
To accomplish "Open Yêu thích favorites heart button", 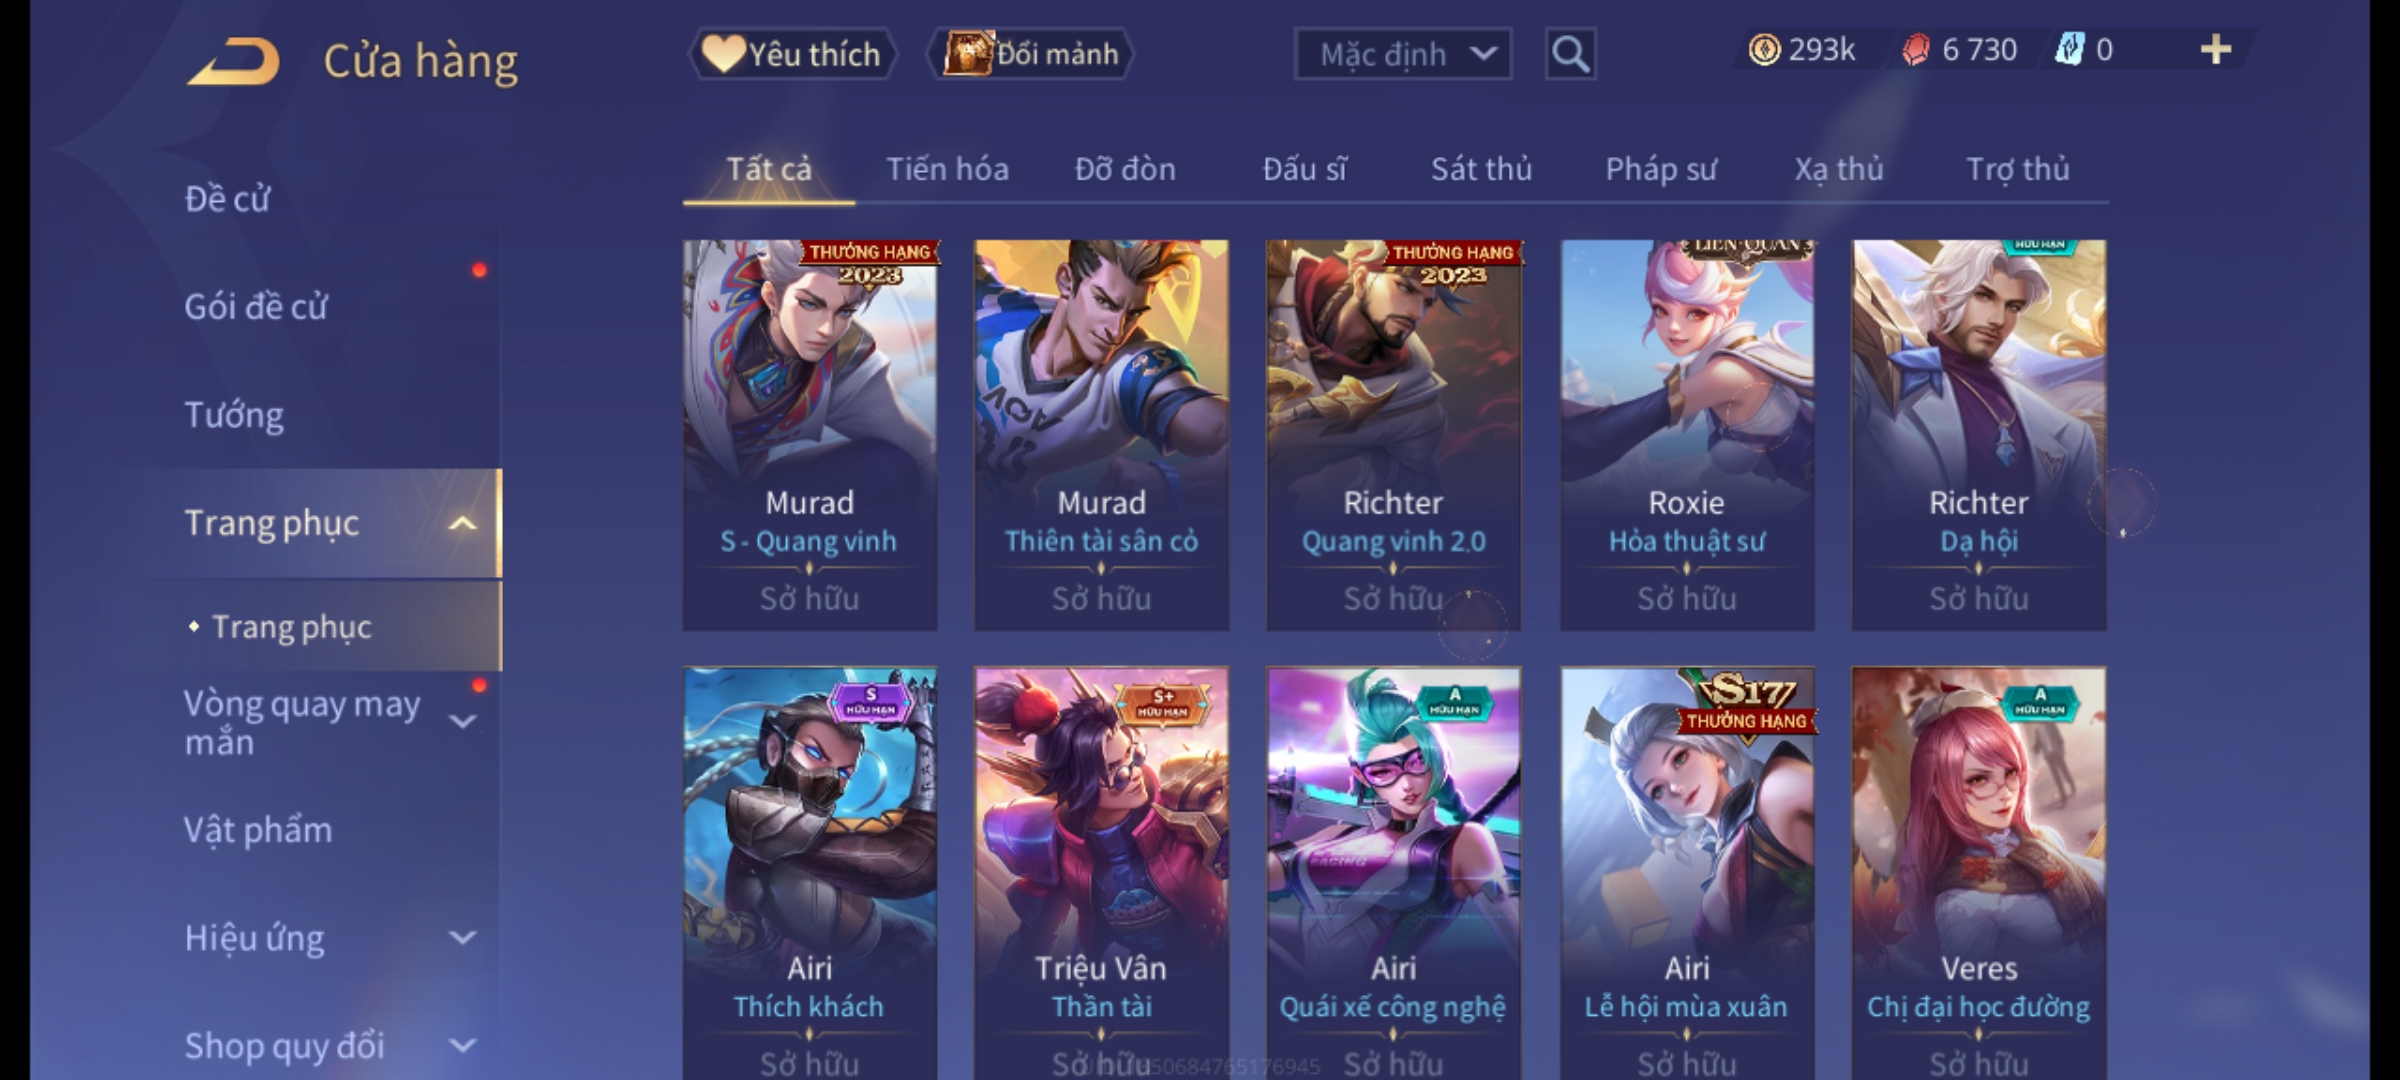I will coord(792,54).
